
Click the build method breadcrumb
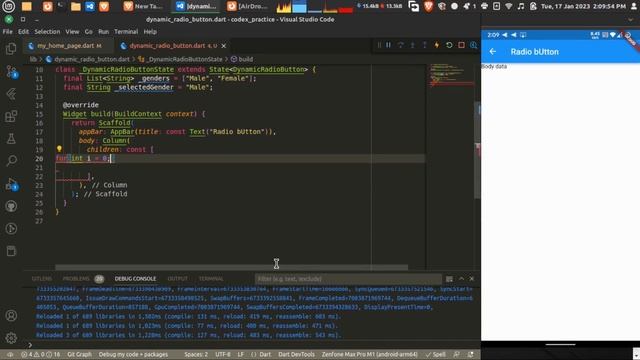point(242,59)
